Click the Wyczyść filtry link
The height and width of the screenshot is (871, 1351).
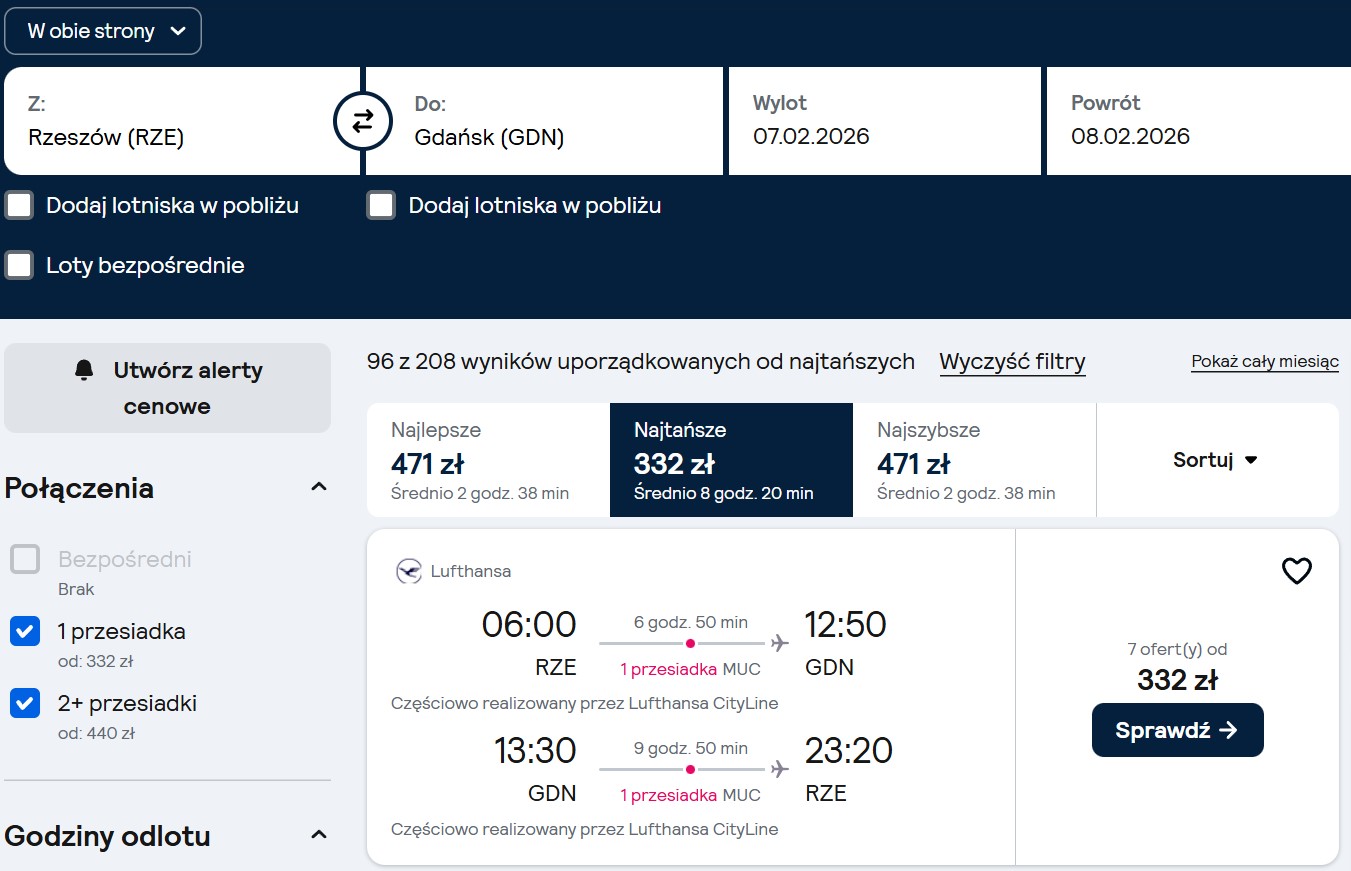click(1012, 362)
